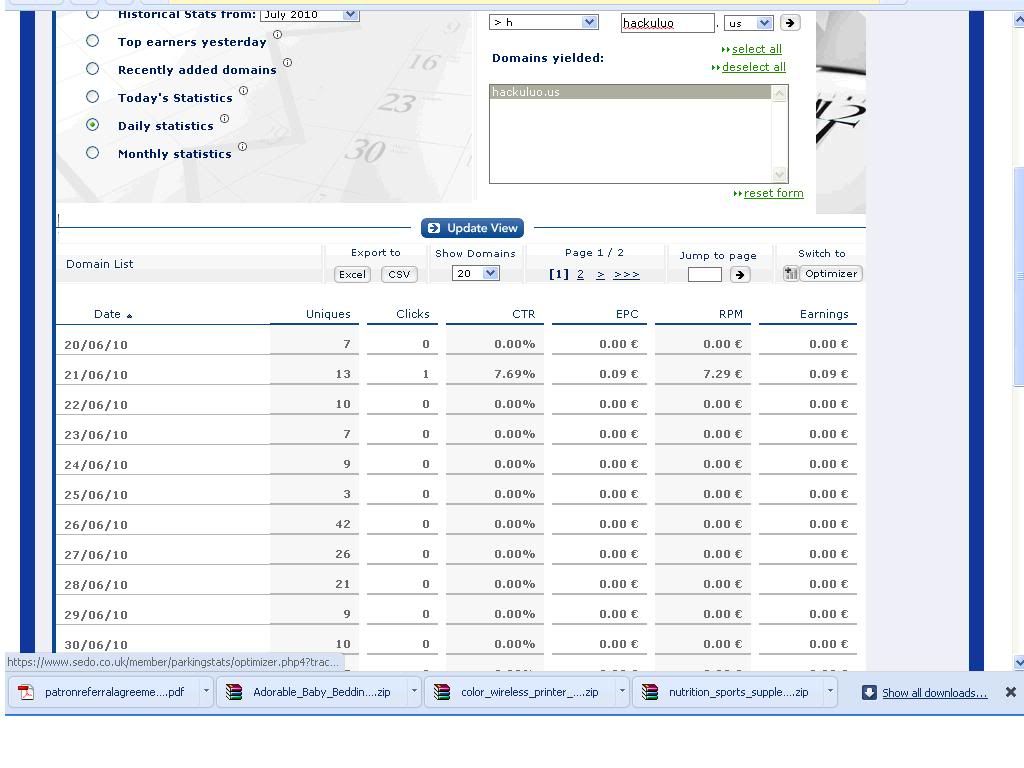The width and height of the screenshot is (1024, 768).
Task: Select the Monthly statistics radio button
Action: (93, 153)
